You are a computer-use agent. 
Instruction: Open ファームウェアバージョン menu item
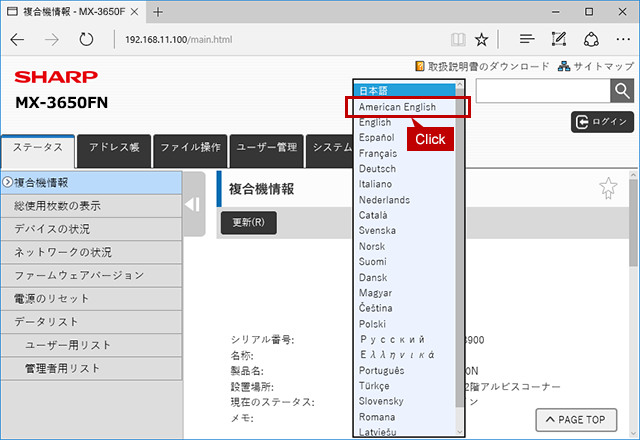(x=91, y=276)
